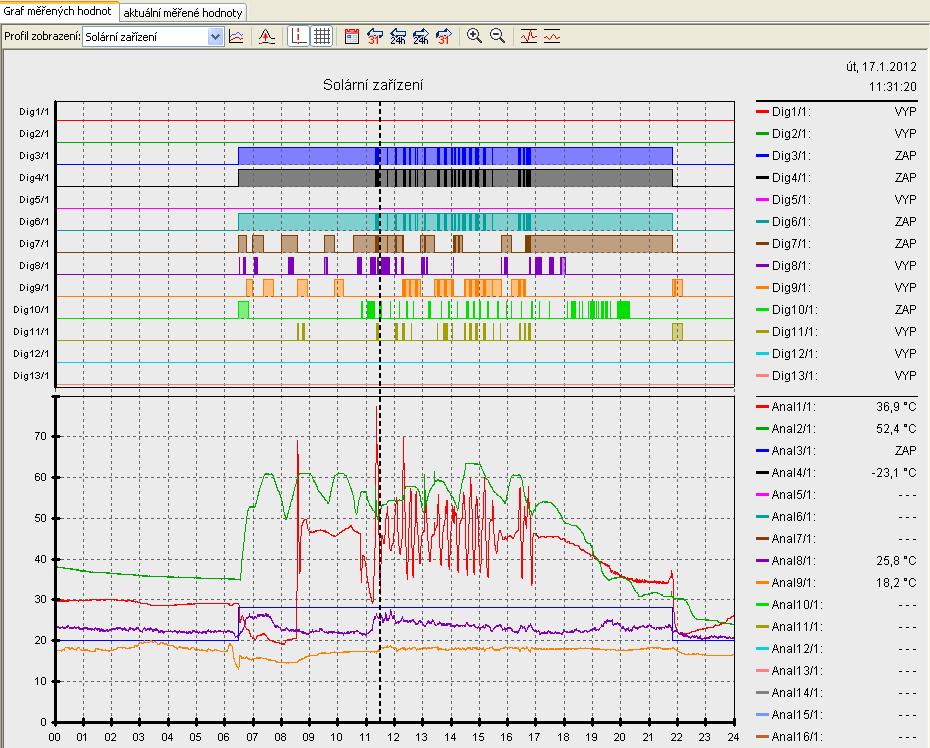930x748 pixels.
Task: Toggle the chart grid button
Action: tap(321, 37)
